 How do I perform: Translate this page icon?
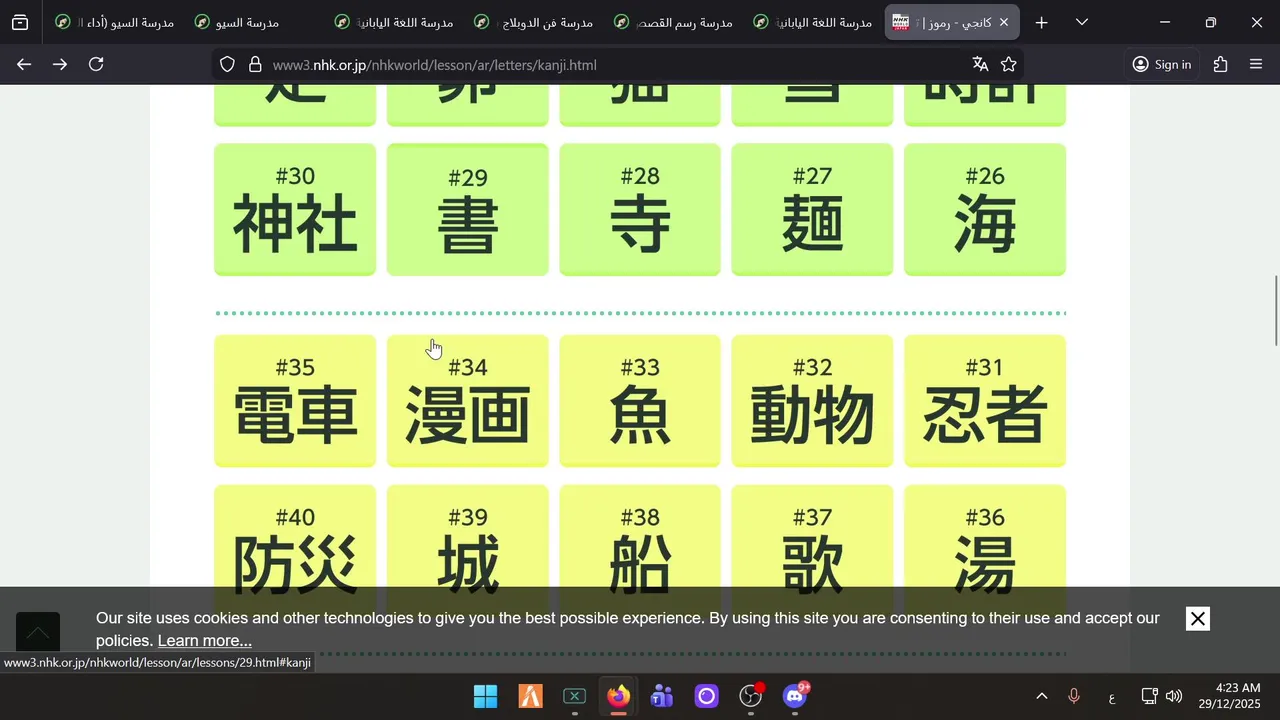pos(980,64)
